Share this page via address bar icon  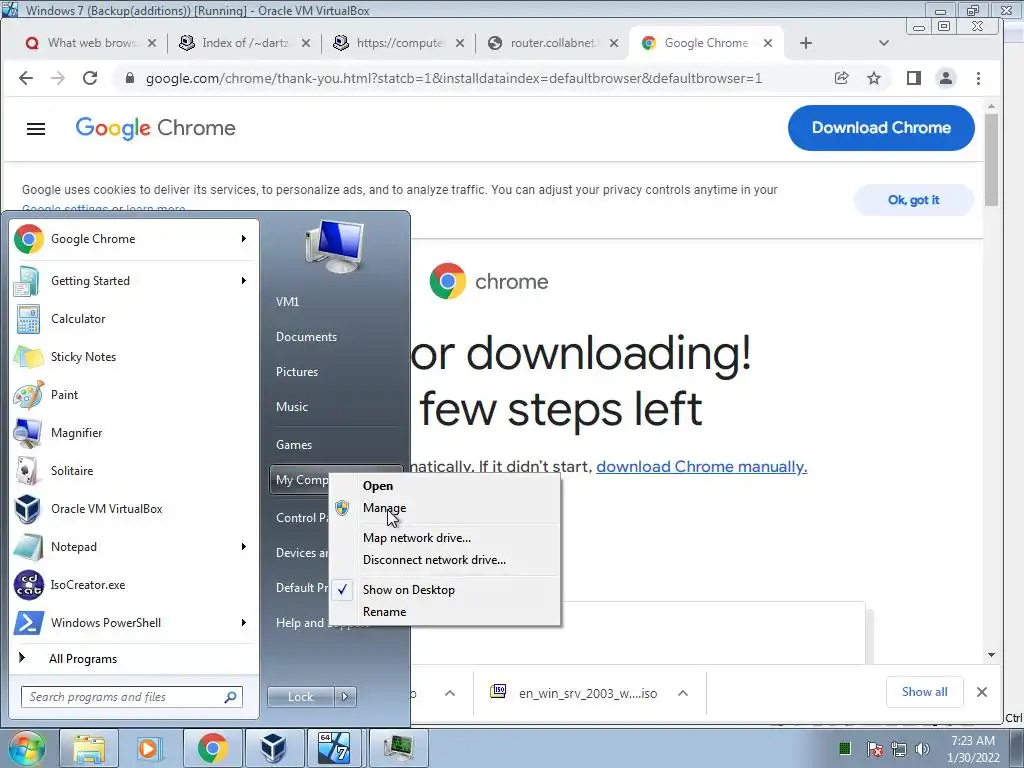pos(842,78)
